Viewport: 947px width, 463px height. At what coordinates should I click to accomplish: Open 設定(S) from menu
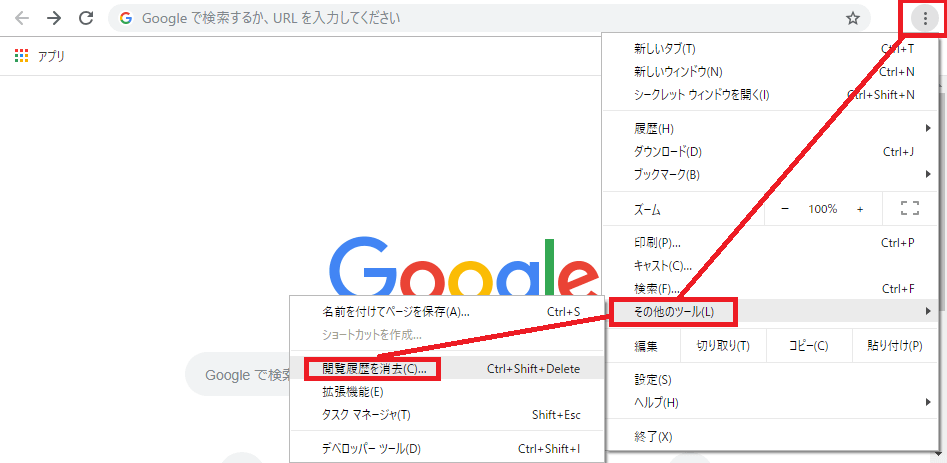click(769, 380)
